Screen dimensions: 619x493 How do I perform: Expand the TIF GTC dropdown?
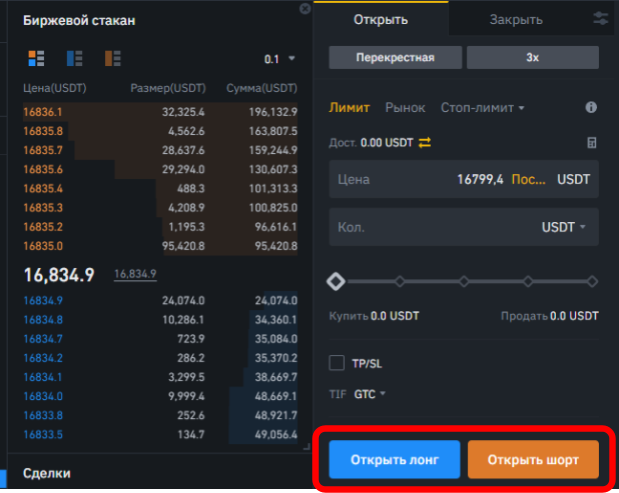pyautogui.click(x=370, y=394)
